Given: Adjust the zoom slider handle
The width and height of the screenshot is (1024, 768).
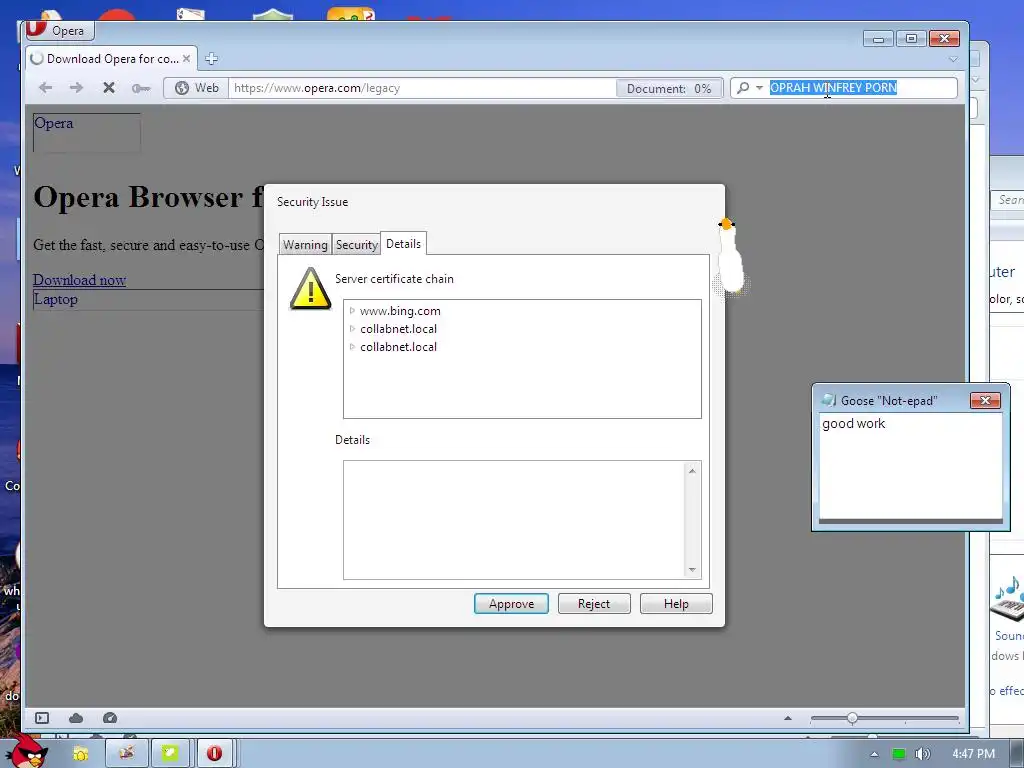Looking at the screenshot, I should (852, 718).
